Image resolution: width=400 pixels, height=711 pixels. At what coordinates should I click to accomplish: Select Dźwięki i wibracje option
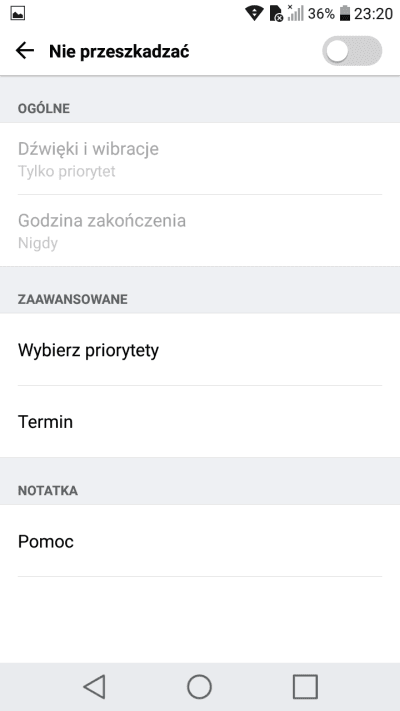coord(200,159)
